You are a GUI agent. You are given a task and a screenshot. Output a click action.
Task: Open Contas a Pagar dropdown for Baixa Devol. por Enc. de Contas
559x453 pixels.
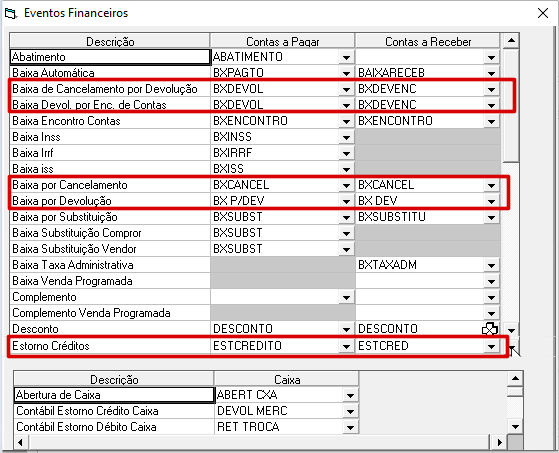click(346, 105)
